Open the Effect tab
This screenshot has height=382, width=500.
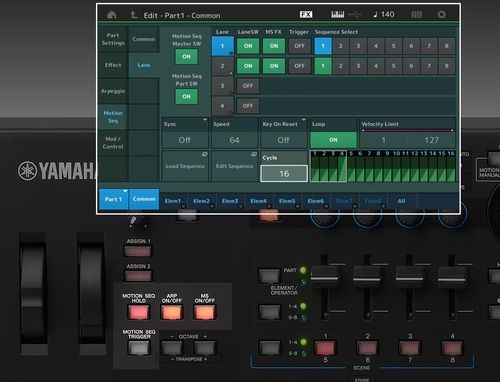click(x=113, y=65)
